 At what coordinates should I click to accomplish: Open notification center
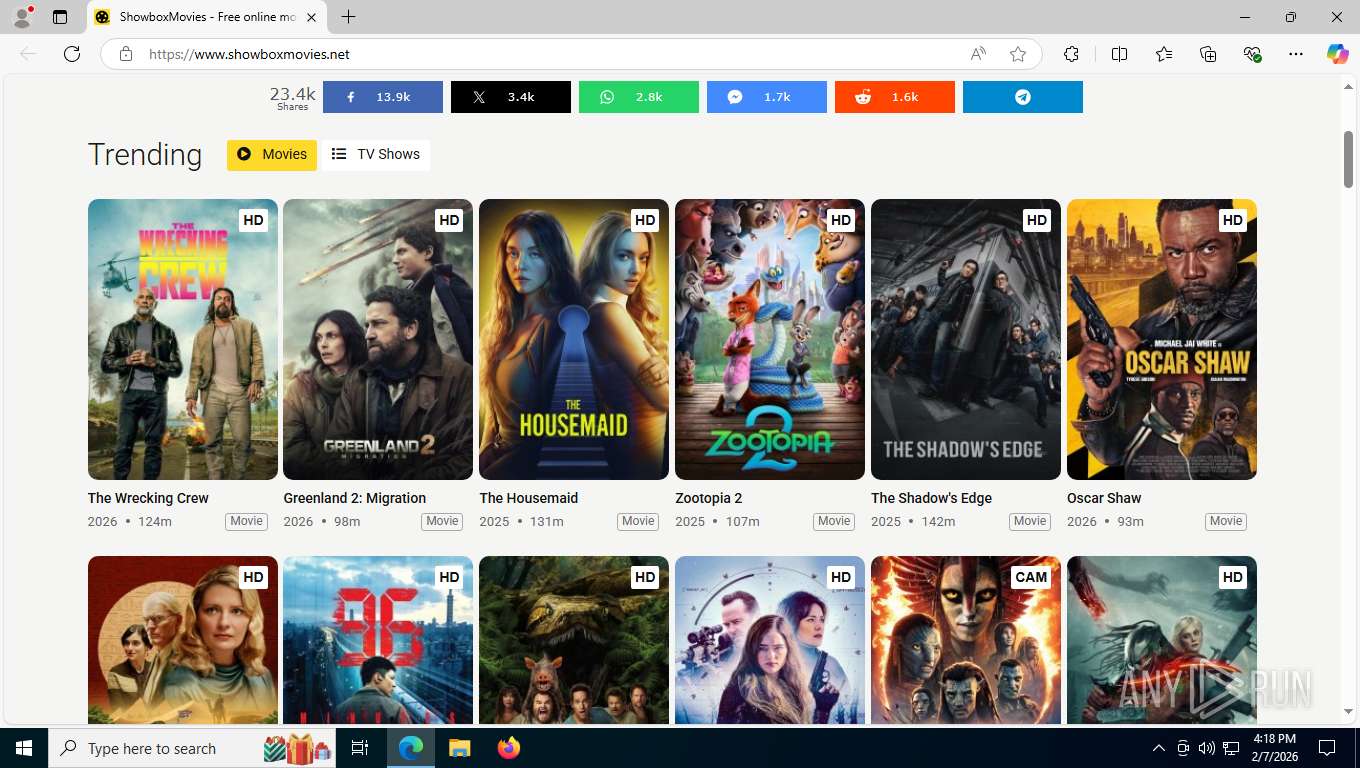click(1327, 748)
